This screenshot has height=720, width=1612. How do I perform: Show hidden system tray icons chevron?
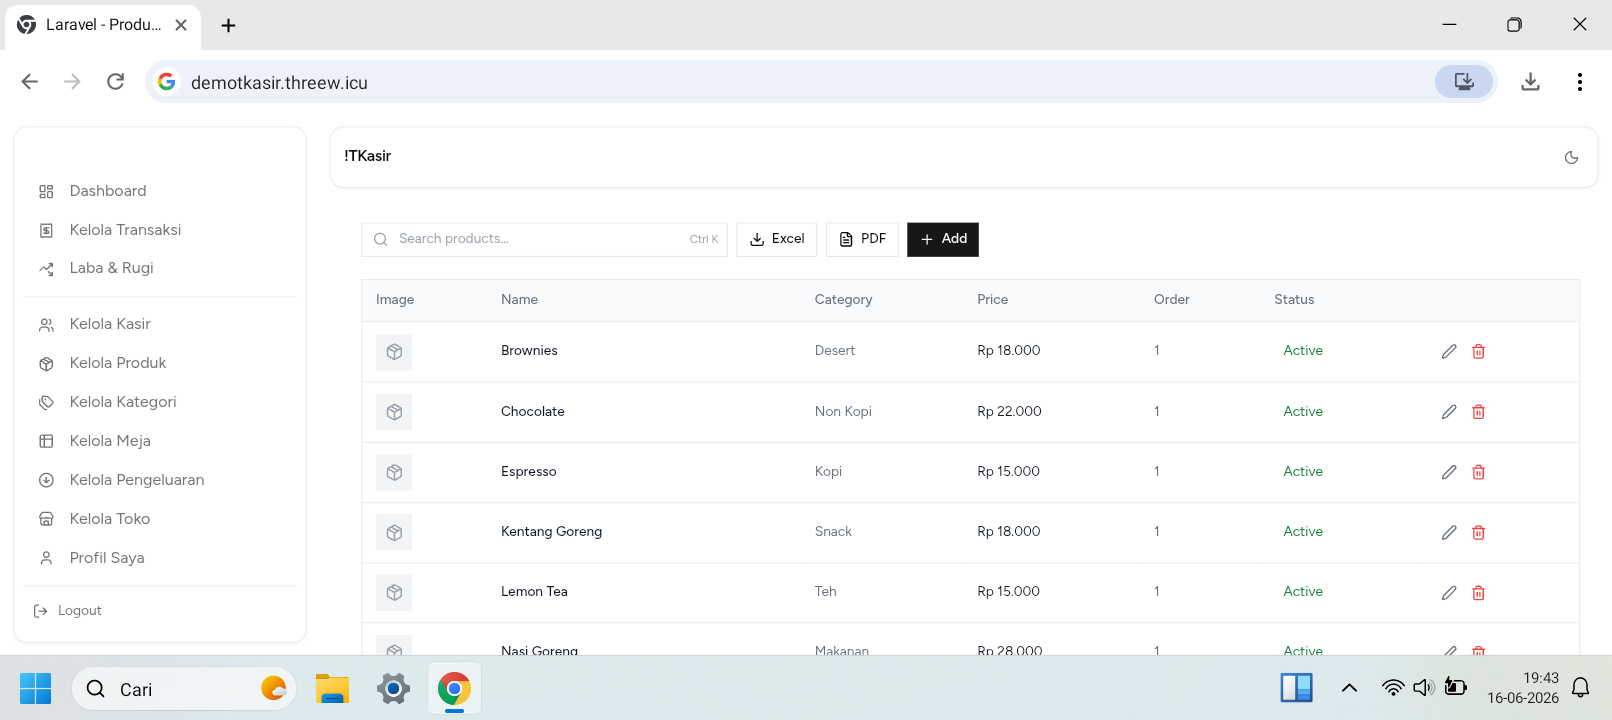tap(1349, 688)
